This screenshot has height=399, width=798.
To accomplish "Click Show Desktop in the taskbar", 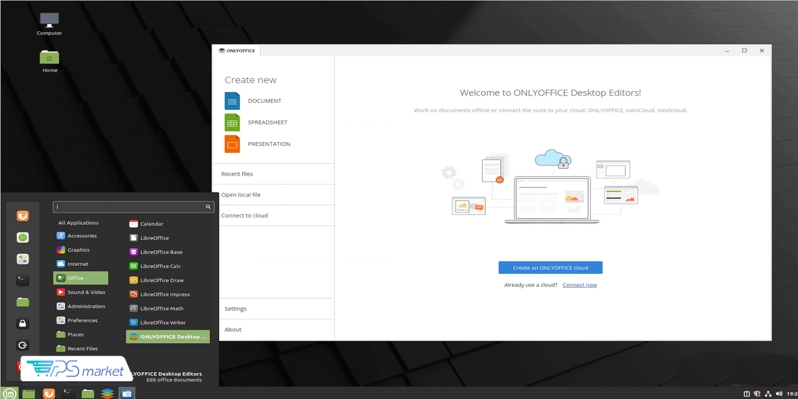I will click(x=28, y=393).
